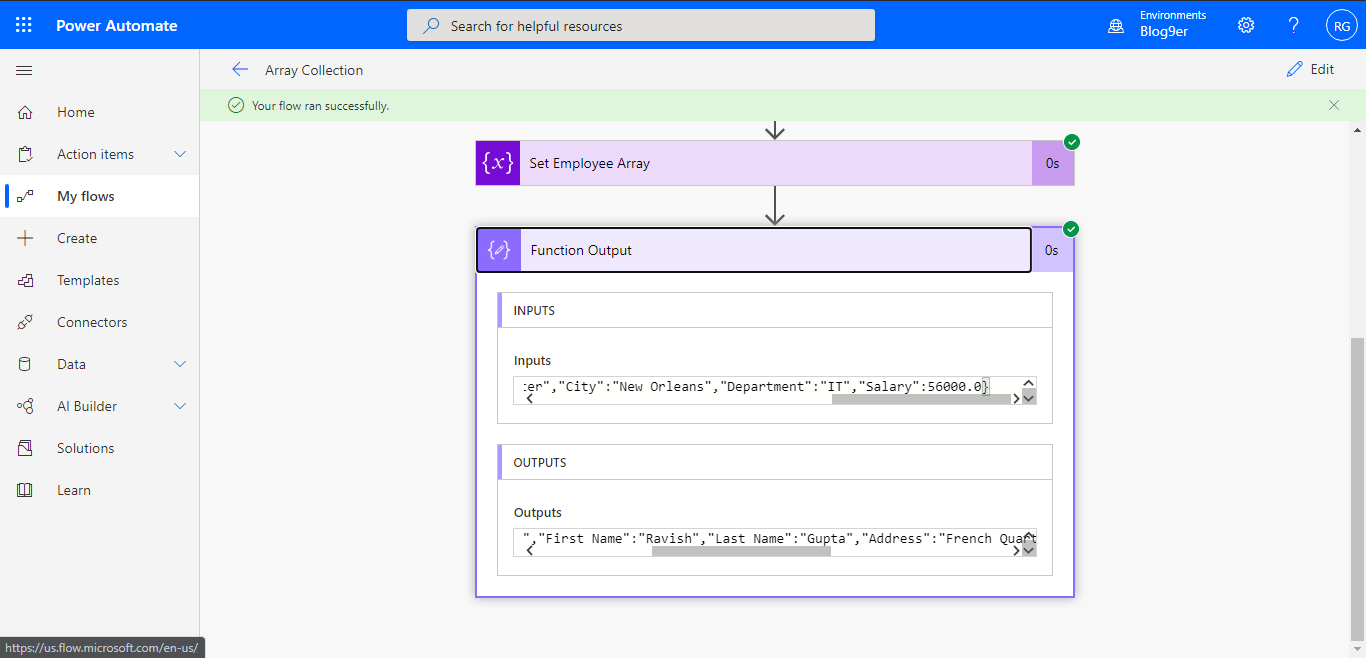Click the search for helpful resources box
Screen dimensions: 1366x658
[641, 26]
